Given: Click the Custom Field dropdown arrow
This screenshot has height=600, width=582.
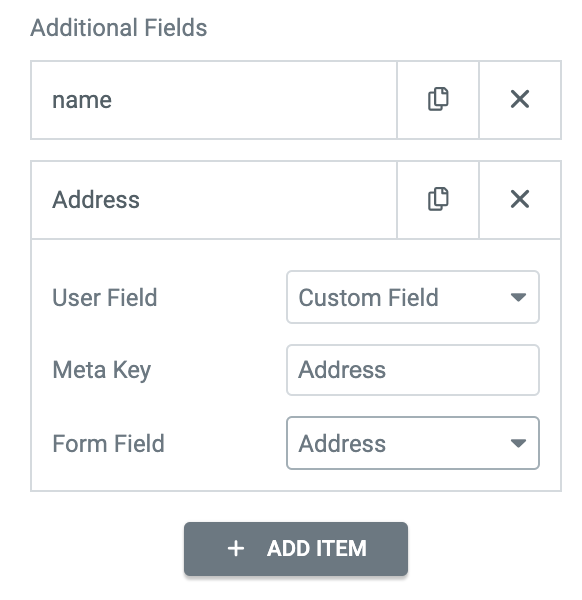Looking at the screenshot, I should 518,297.
